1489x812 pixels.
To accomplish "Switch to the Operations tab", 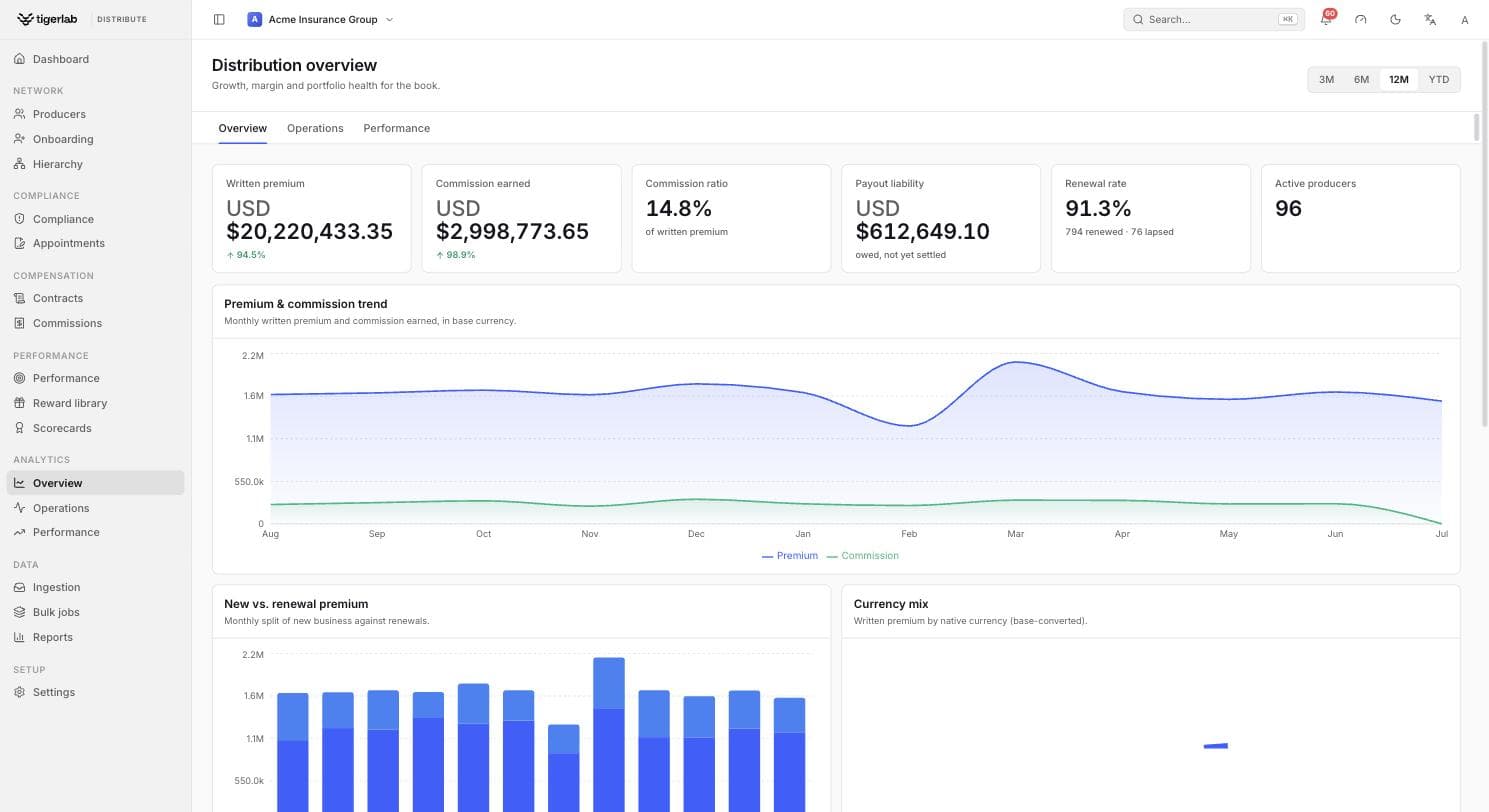I will coord(315,128).
